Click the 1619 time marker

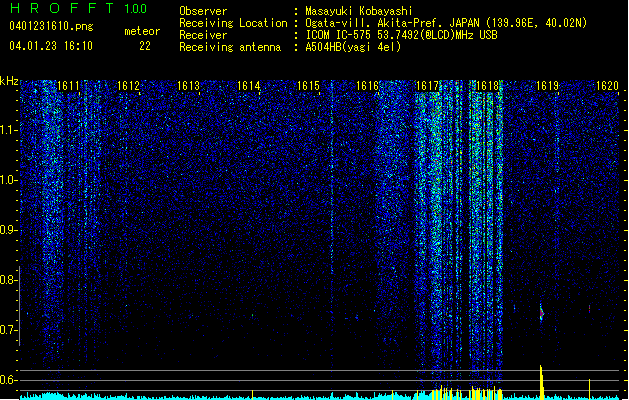(x=548, y=86)
